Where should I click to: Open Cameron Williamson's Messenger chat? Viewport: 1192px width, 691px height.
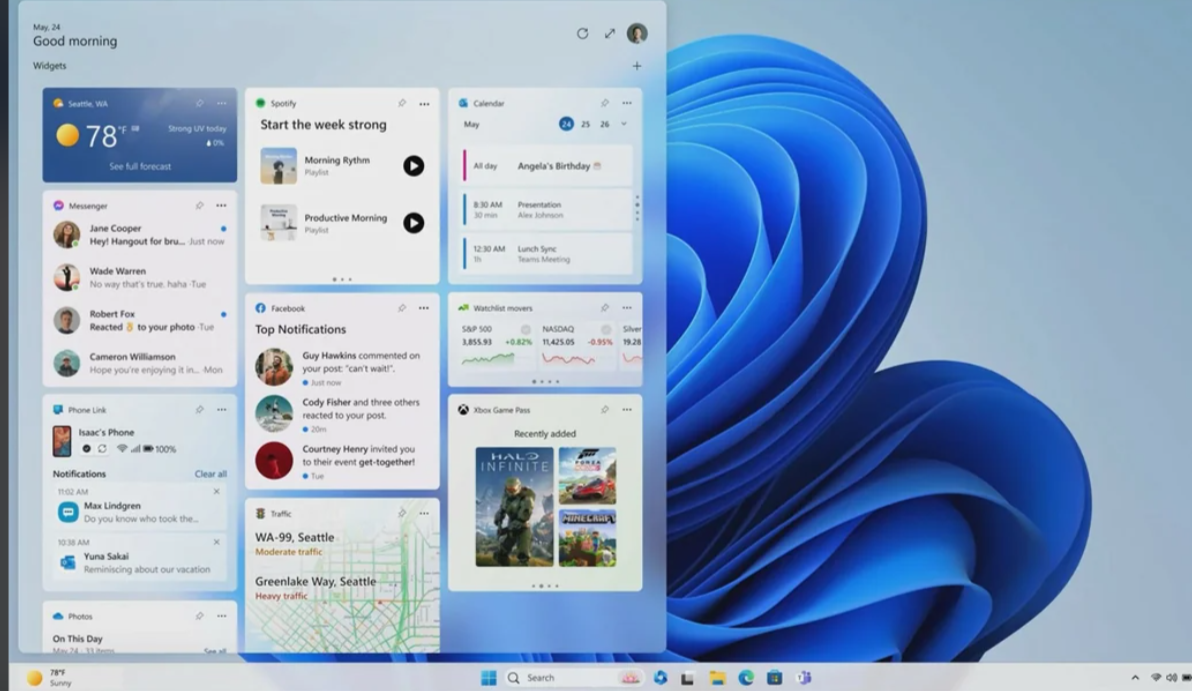tap(140, 363)
